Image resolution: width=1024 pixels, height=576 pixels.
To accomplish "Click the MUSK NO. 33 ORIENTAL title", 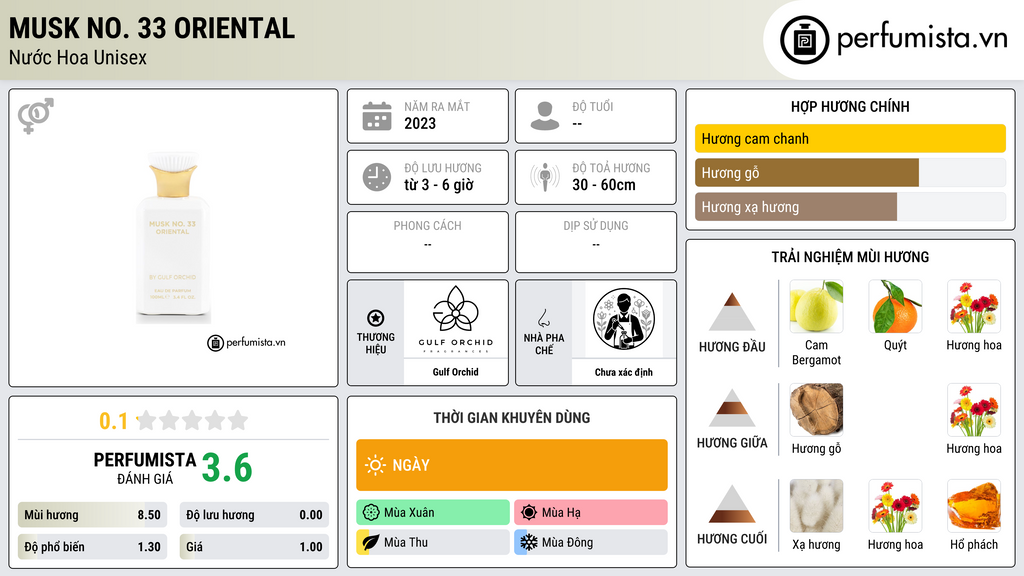I will [x=152, y=28].
